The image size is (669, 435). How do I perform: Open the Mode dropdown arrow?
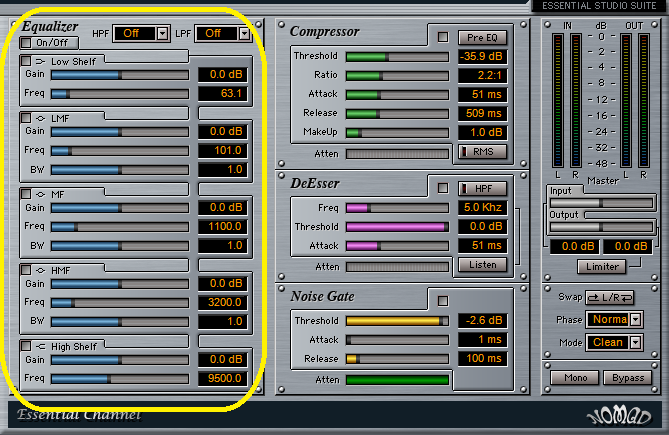pyautogui.click(x=636, y=342)
